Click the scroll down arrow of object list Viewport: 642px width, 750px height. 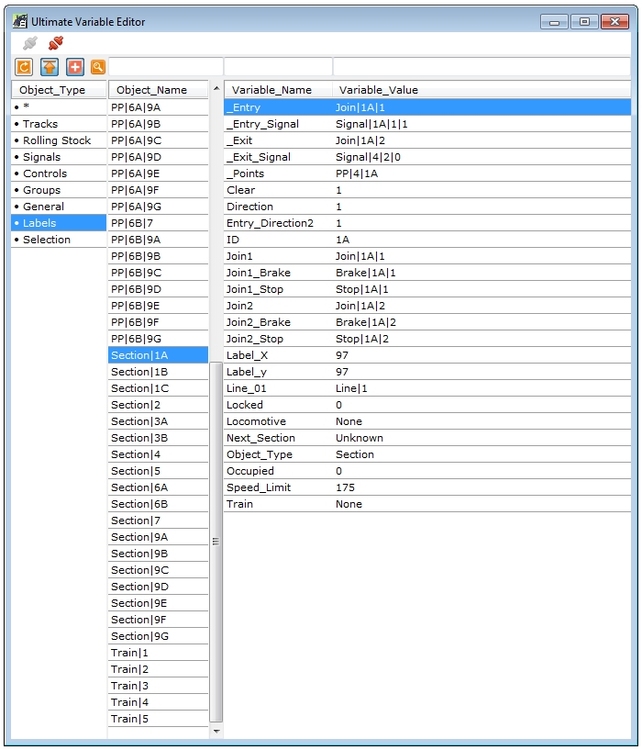tap(217, 732)
